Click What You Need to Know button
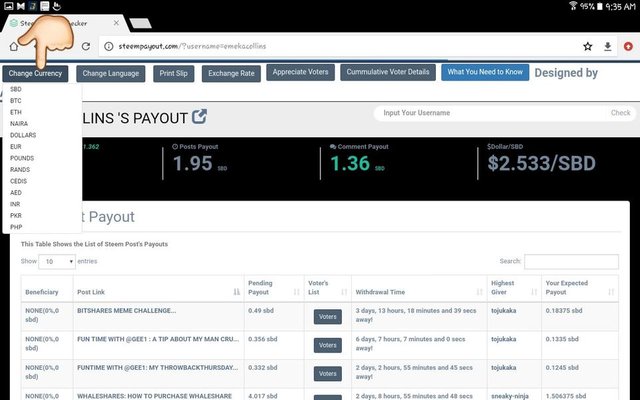640x400 pixels. point(485,72)
